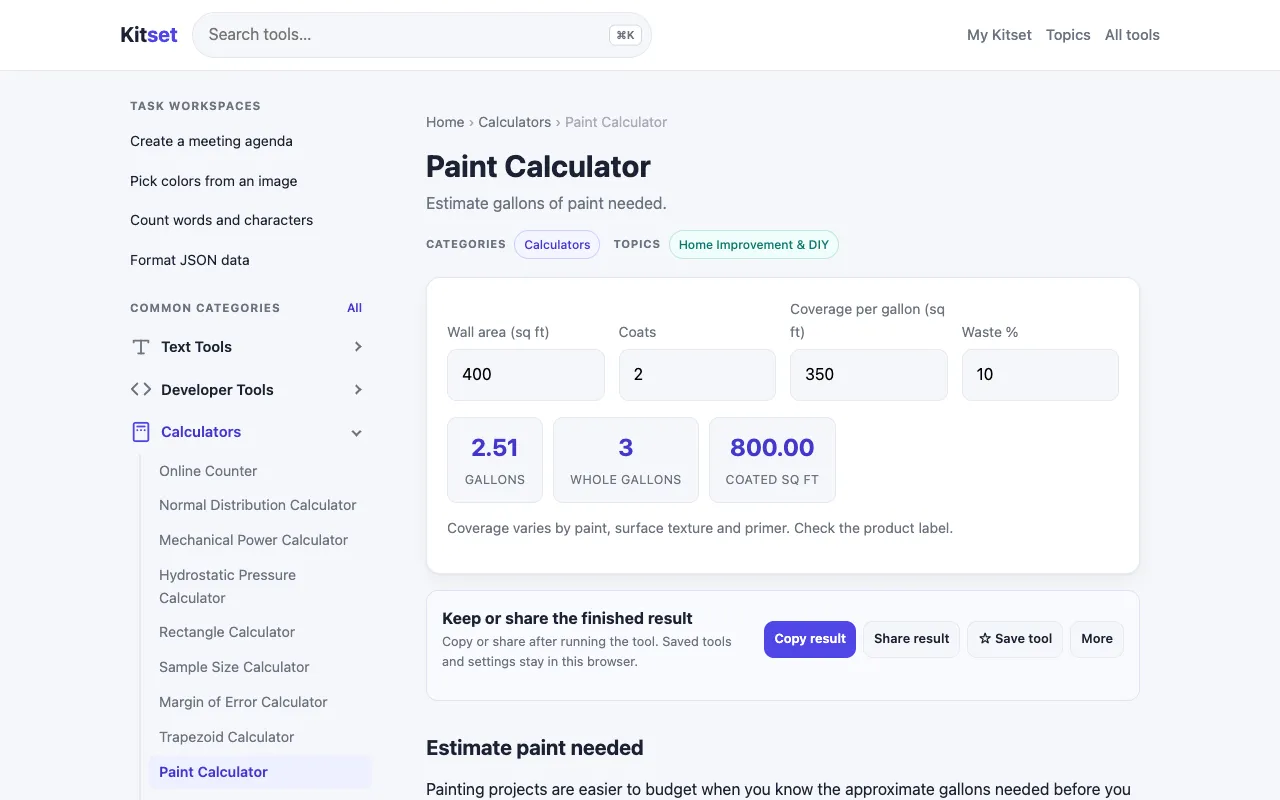Select the Calculators category label
Image resolution: width=1280 pixels, height=800 pixels.
tap(201, 432)
